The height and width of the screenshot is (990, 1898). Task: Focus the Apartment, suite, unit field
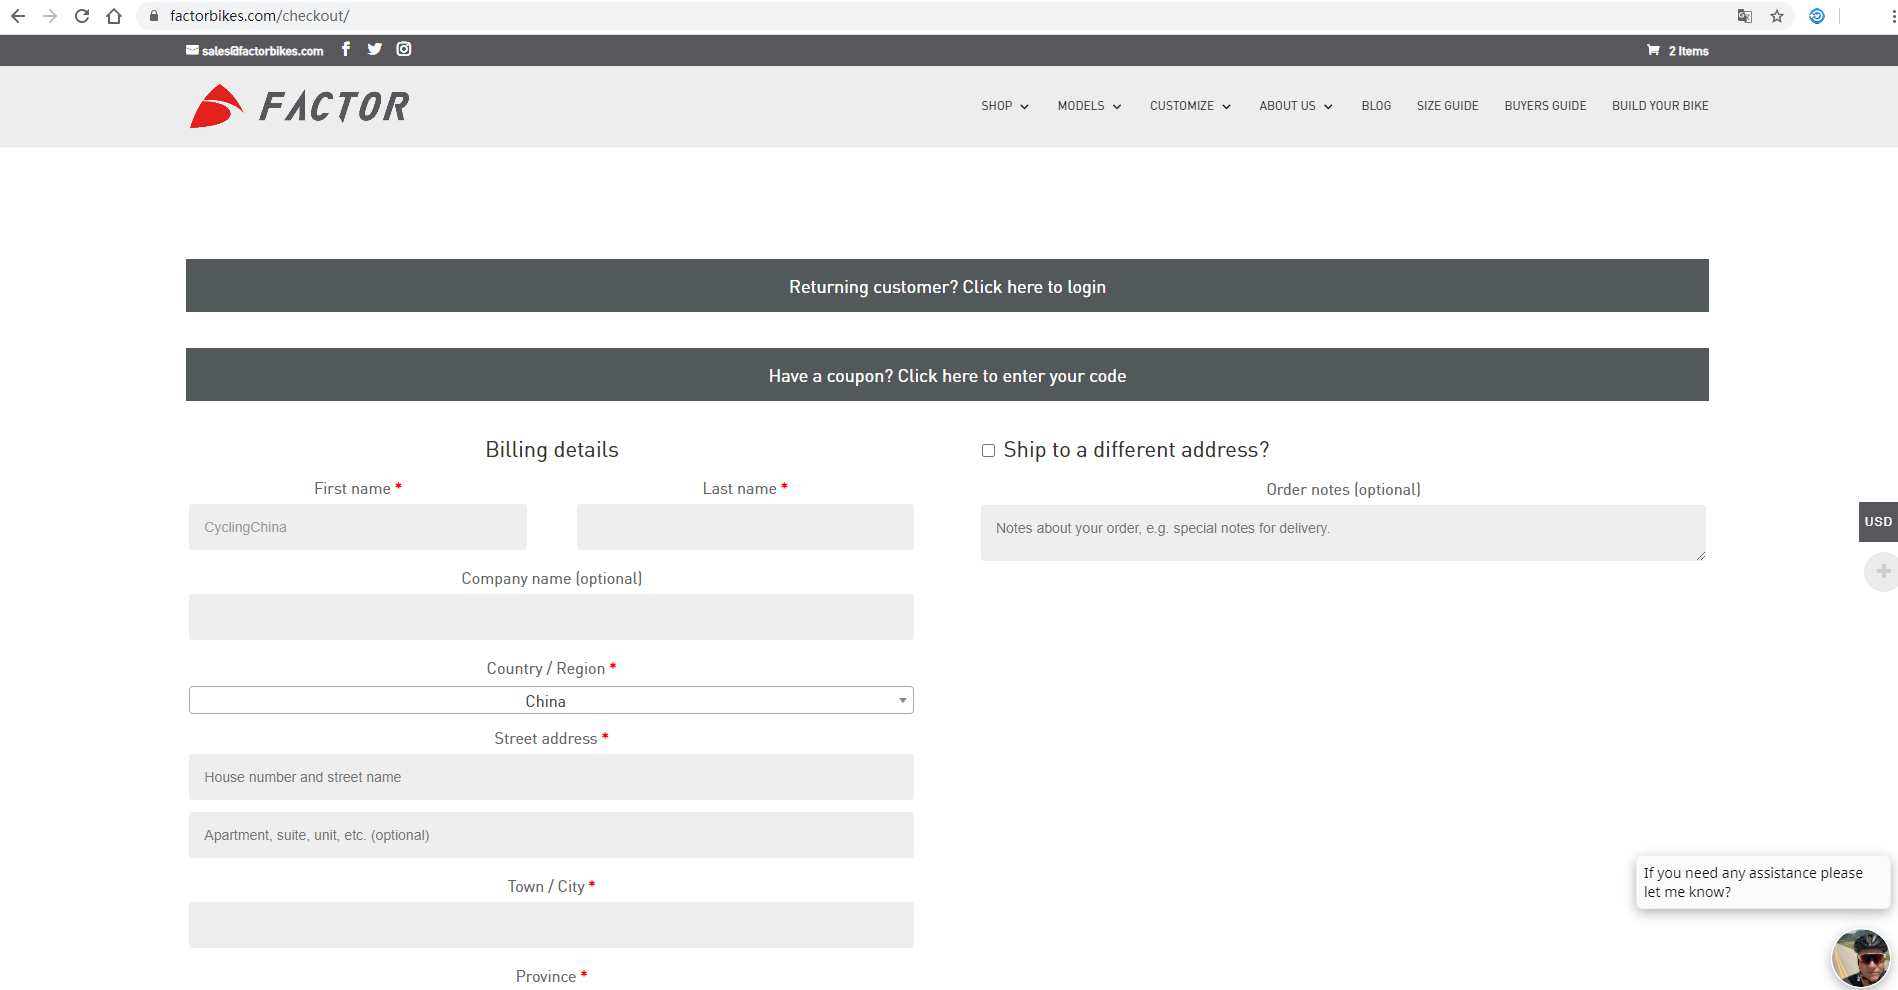pos(551,835)
